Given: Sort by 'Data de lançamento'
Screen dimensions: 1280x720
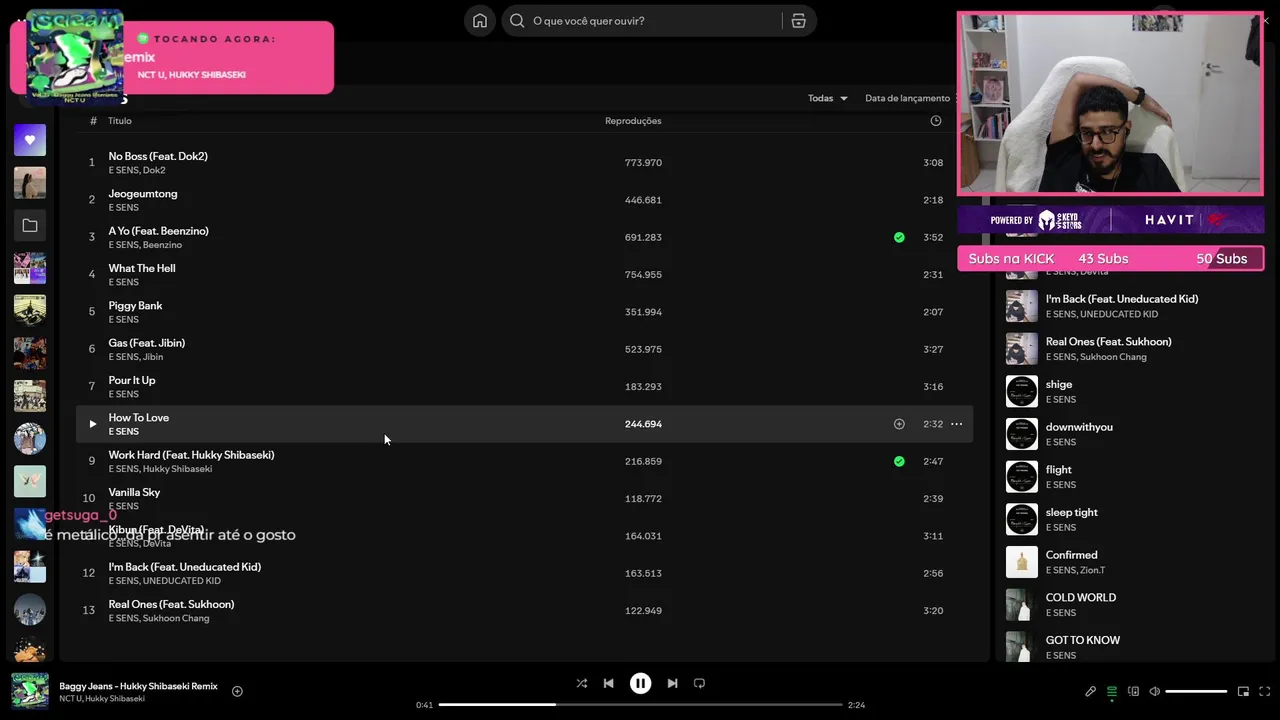Looking at the screenshot, I should tap(907, 98).
